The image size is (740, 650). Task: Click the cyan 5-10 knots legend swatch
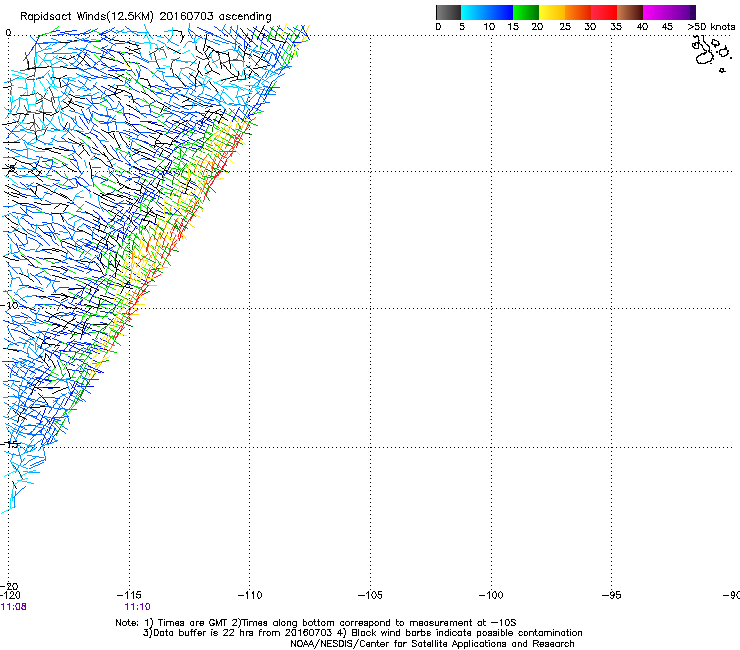[473, 12]
